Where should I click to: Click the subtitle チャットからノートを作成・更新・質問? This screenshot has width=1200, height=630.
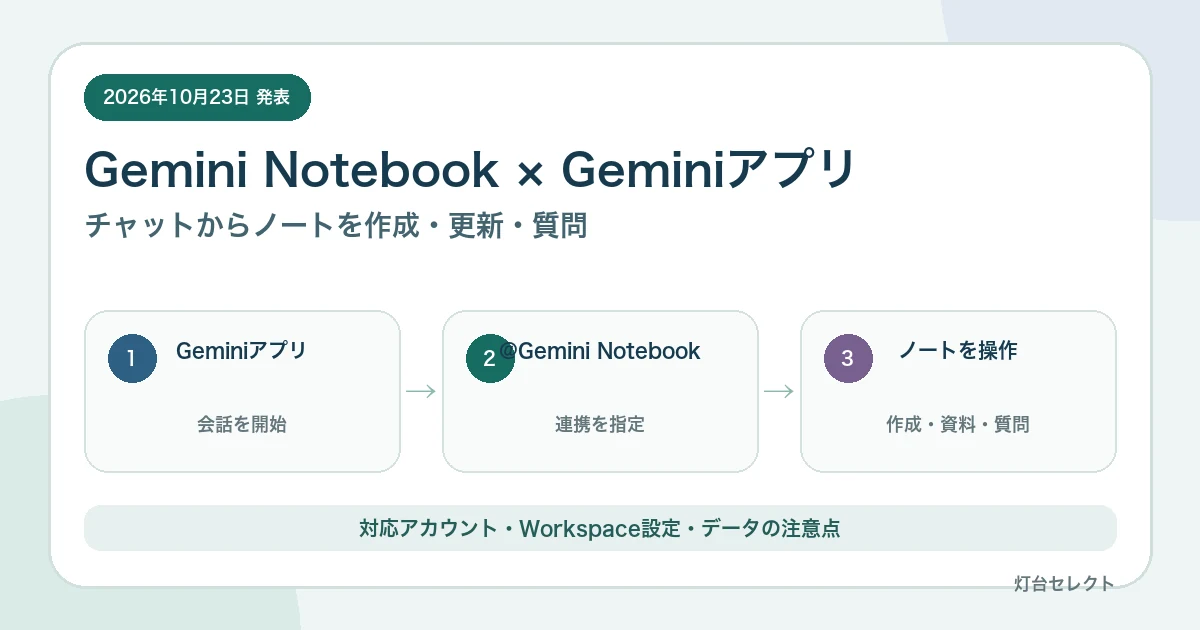[x=336, y=225]
